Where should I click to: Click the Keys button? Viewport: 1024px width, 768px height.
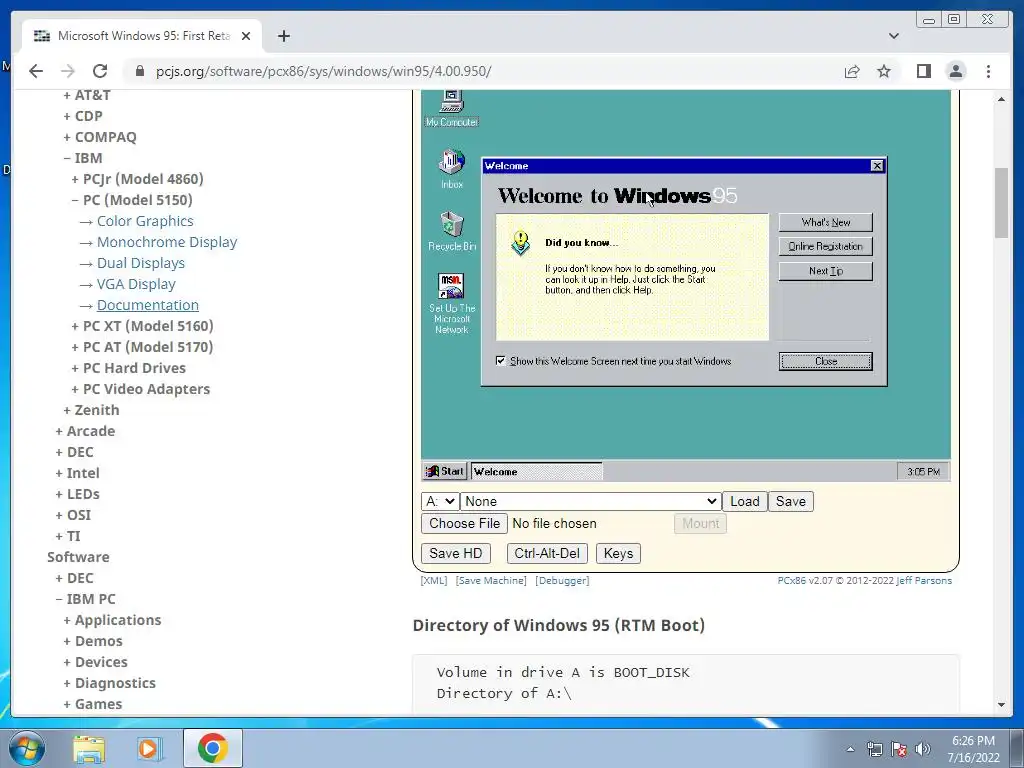618,553
